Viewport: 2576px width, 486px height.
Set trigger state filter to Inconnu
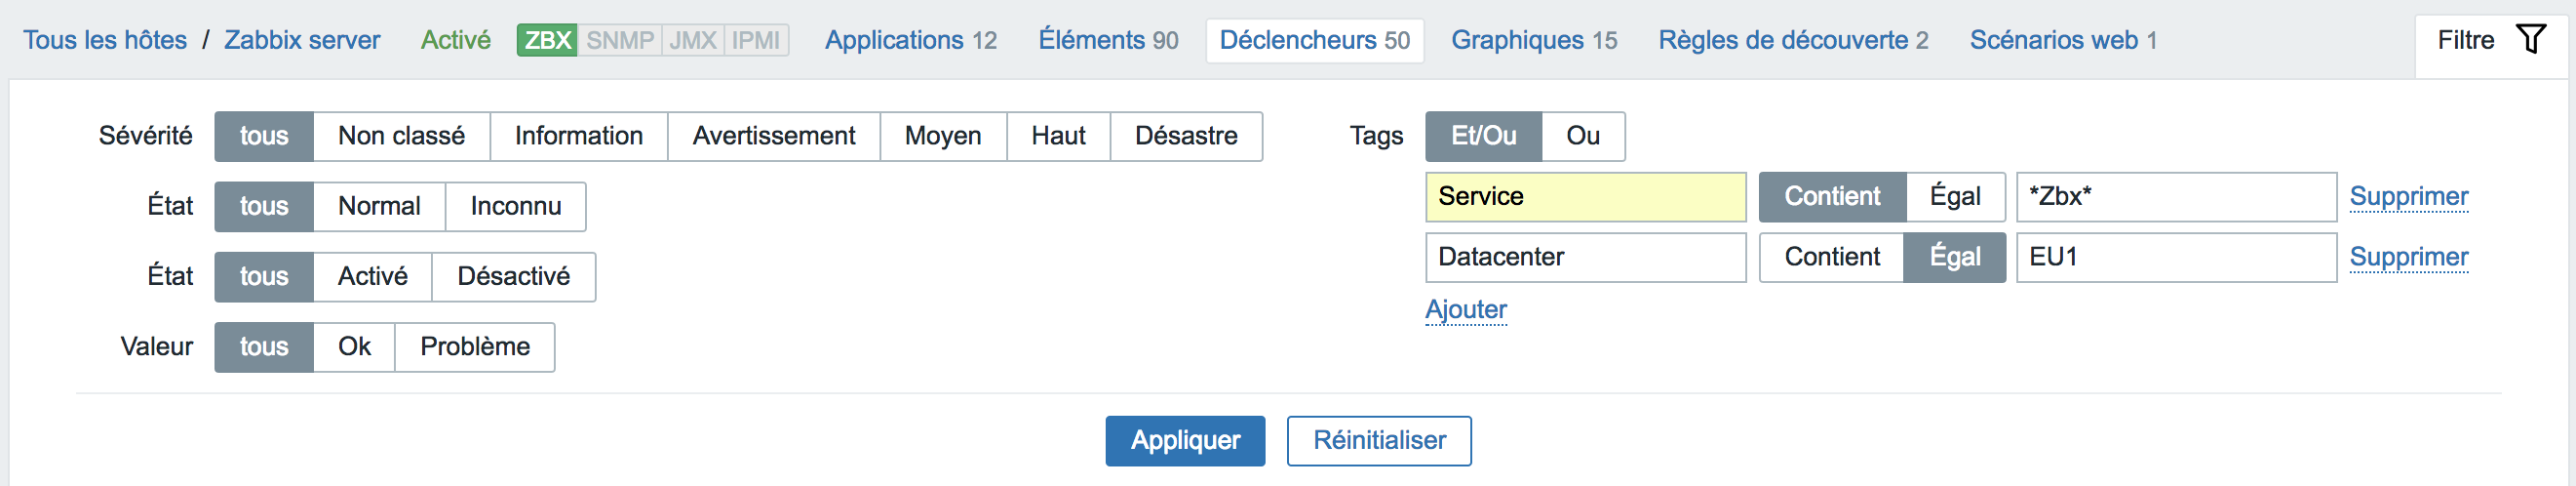[x=516, y=206]
